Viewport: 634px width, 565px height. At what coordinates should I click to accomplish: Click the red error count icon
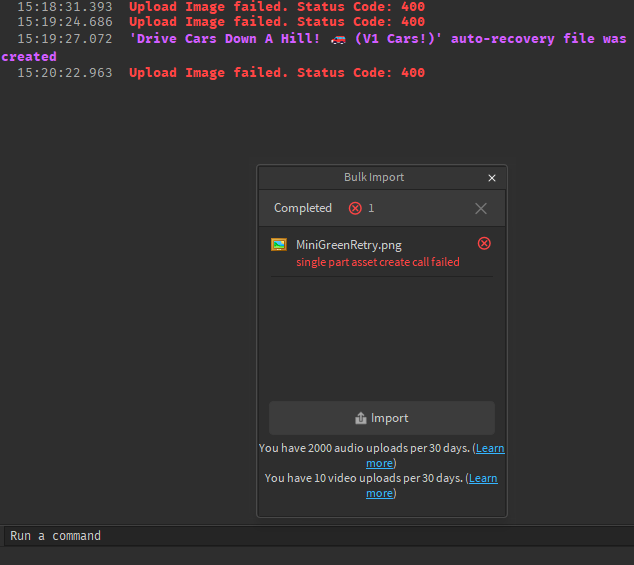click(x=355, y=208)
